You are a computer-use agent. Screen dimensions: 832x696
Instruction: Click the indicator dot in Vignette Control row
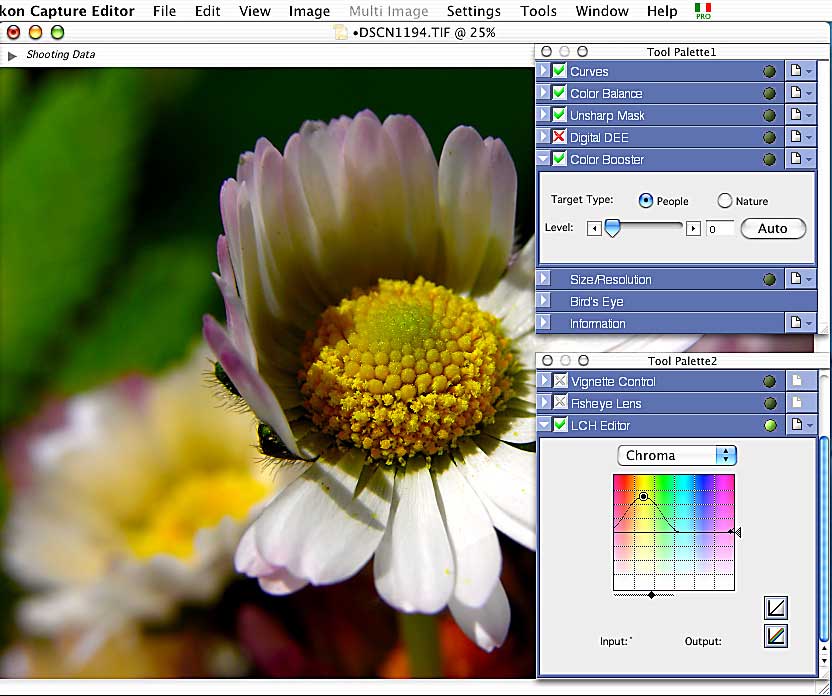(x=769, y=381)
